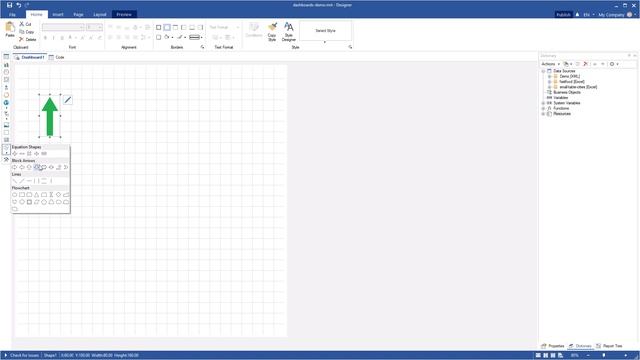Select the Dashboard1 tab

(30, 57)
